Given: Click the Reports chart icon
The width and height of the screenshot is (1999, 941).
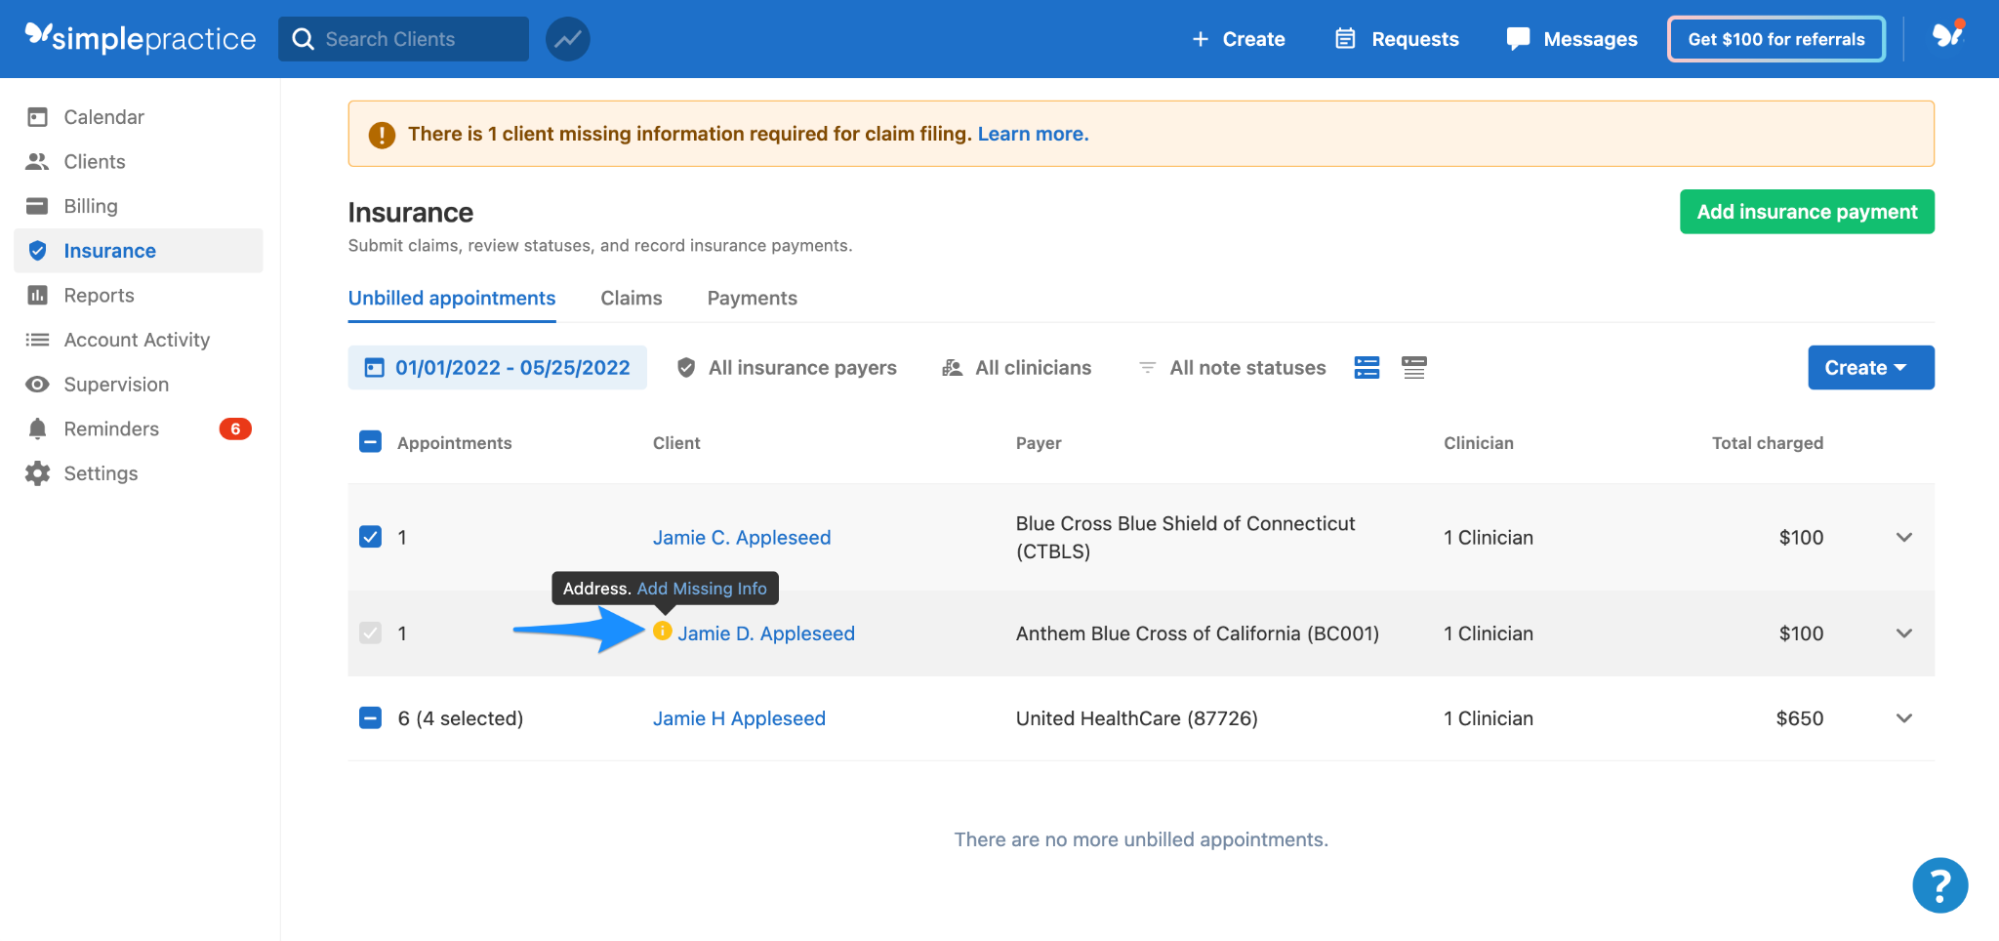Looking at the screenshot, I should (x=37, y=295).
